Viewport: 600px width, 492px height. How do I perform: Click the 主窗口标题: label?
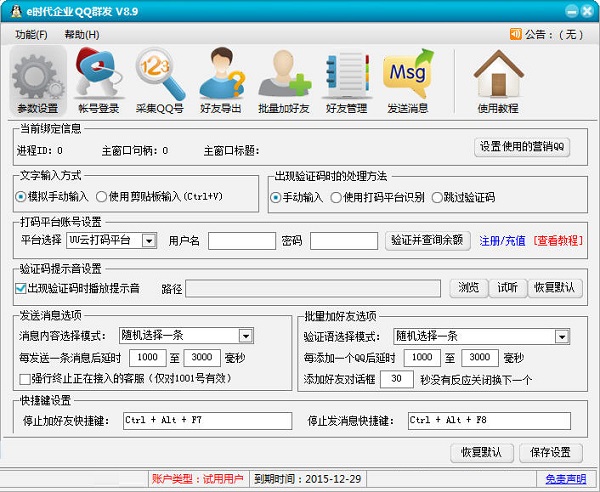(x=232, y=151)
